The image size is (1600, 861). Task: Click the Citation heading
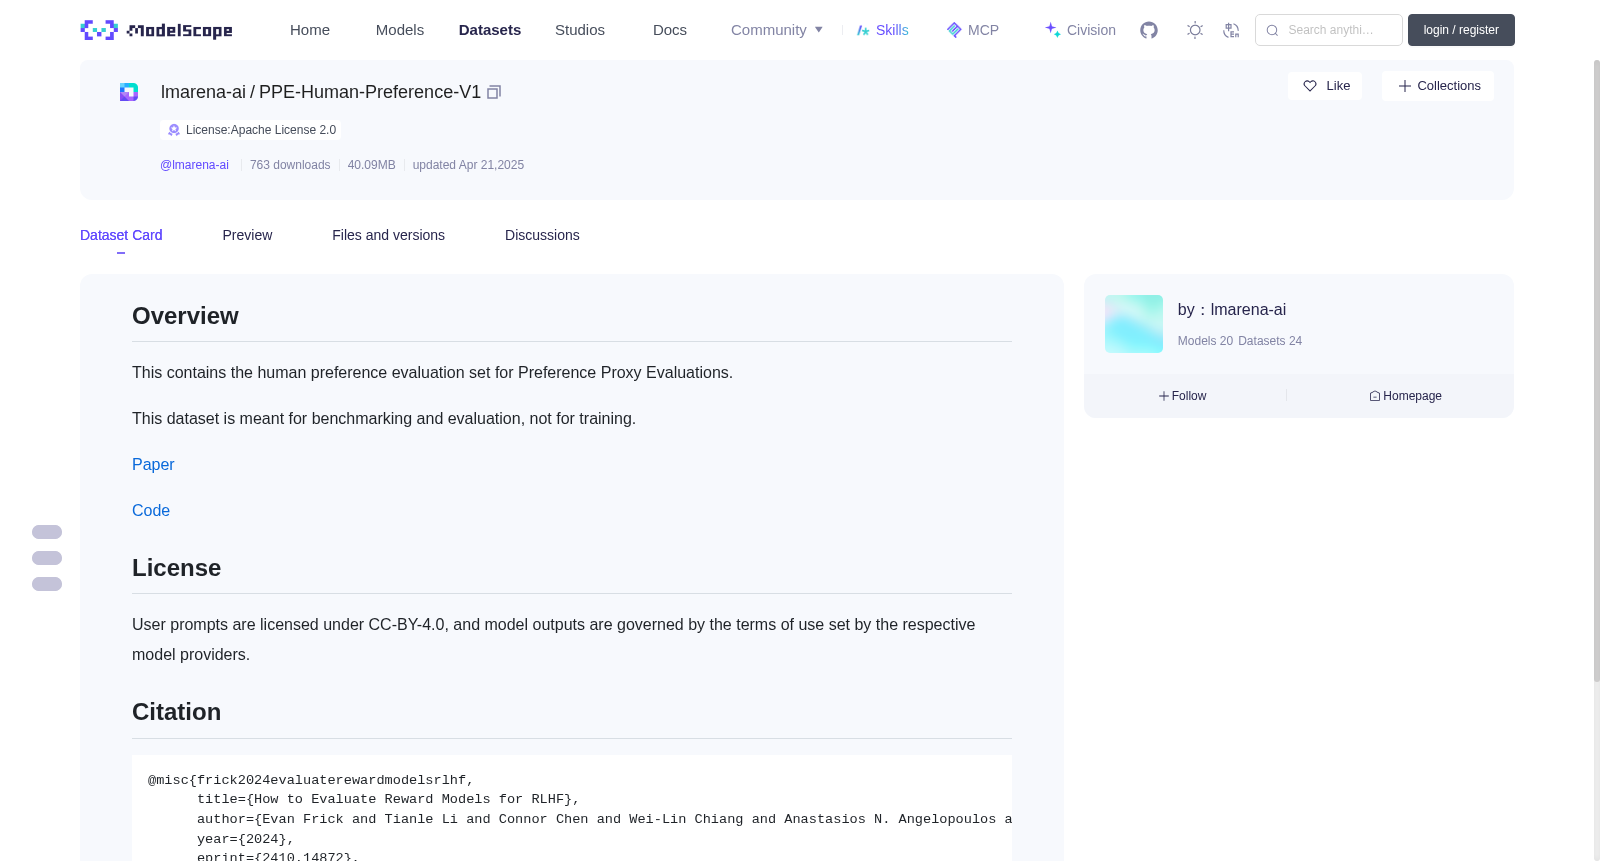pos(176,712)
